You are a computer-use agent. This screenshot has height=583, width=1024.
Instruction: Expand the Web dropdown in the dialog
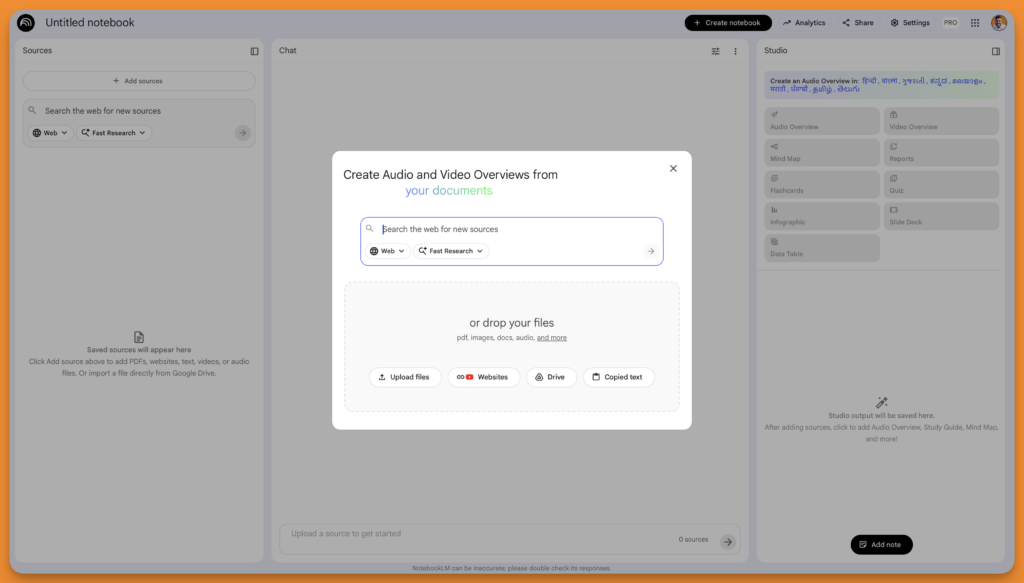(388, 251)
